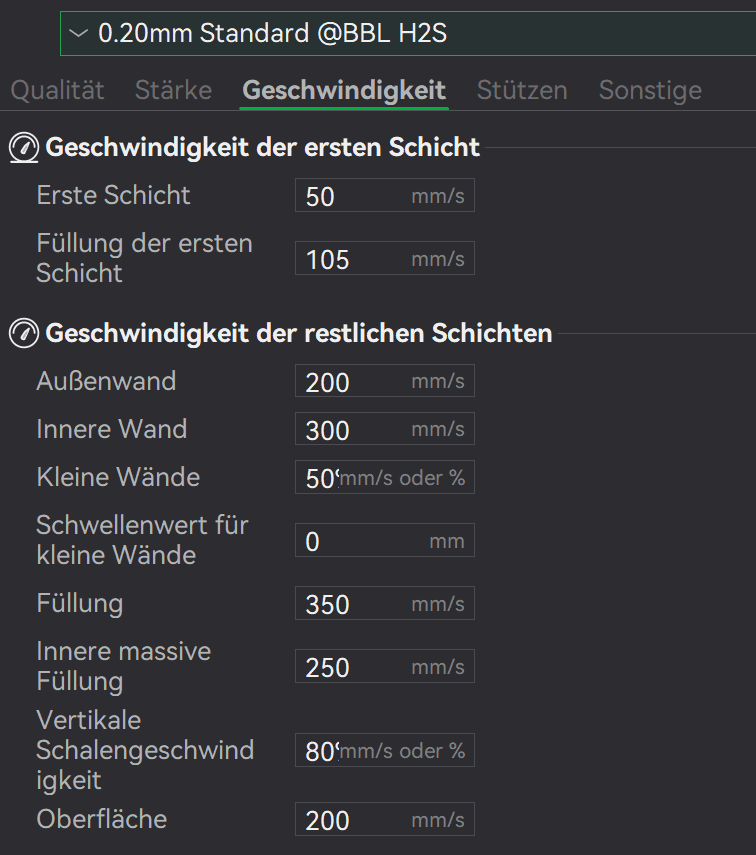Viewport: 756px width, 855px height.
Task: Click the Geschwindigkeit der restlichen Schichten heading
Action: click(298, 333)
